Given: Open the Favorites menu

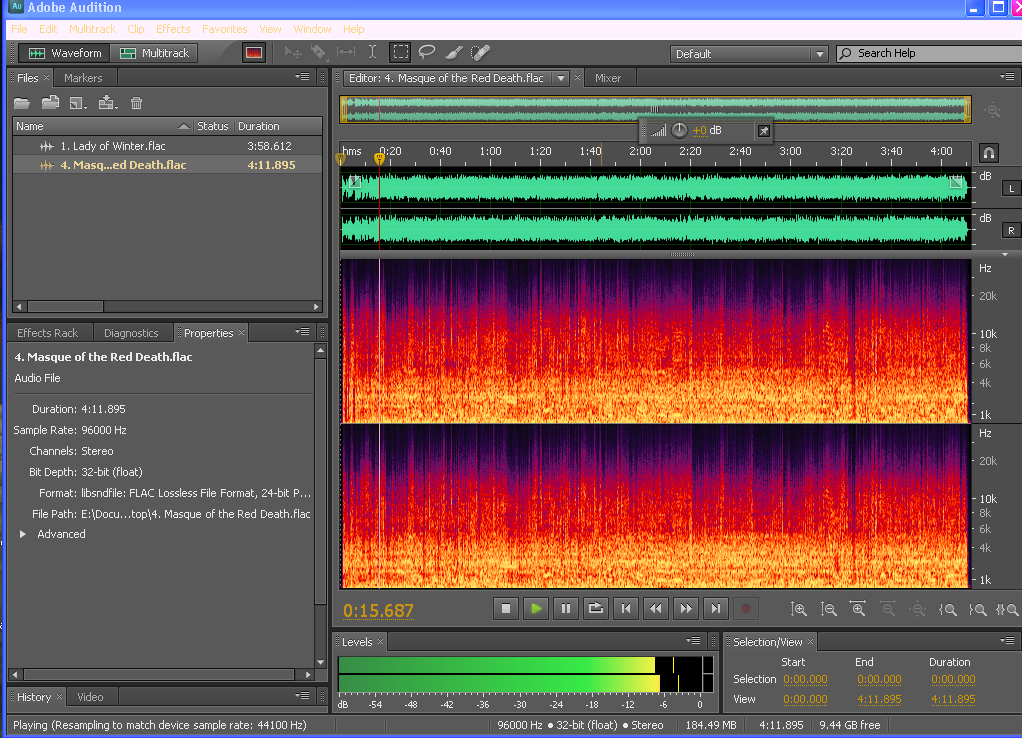Looking at the screenshot, I should pos(224,29).
